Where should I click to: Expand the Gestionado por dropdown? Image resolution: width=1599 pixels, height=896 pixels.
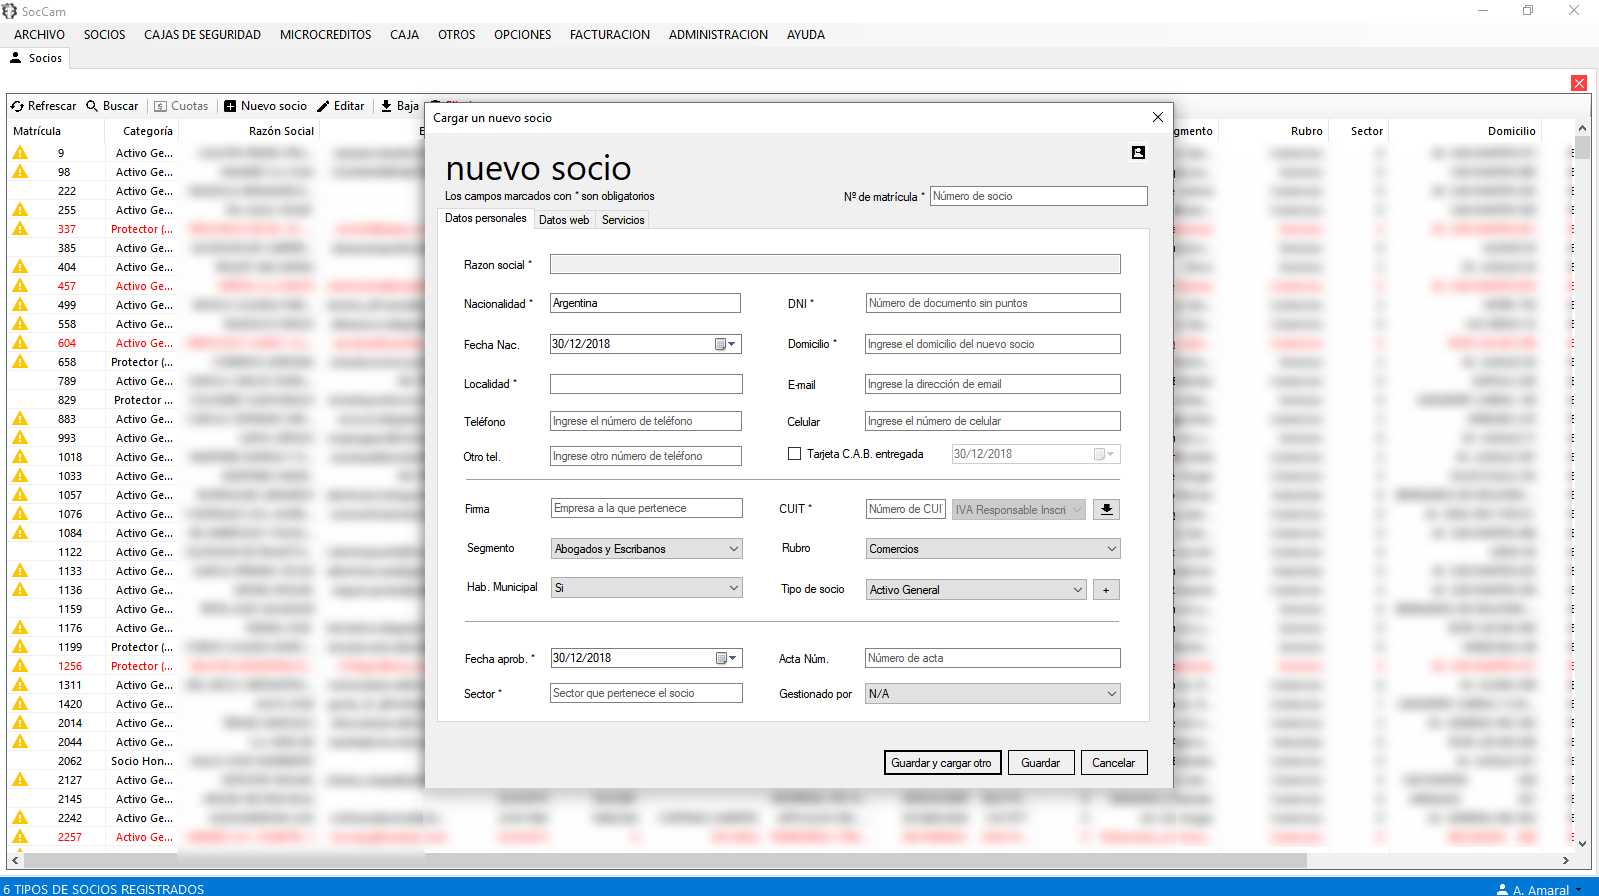point(1111,694)
